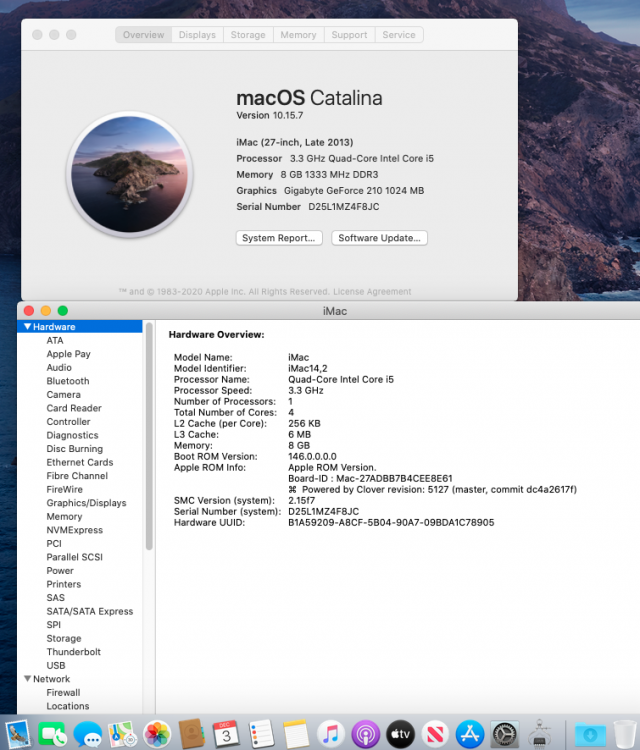
Task: Select Controller in the sidebar
Action: point(68,422)
